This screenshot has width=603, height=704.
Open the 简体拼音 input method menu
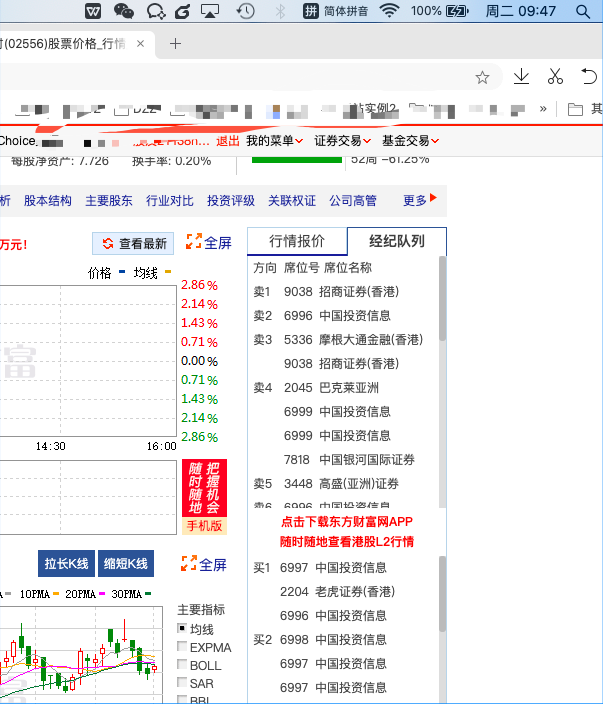click(x=335, y=11)
